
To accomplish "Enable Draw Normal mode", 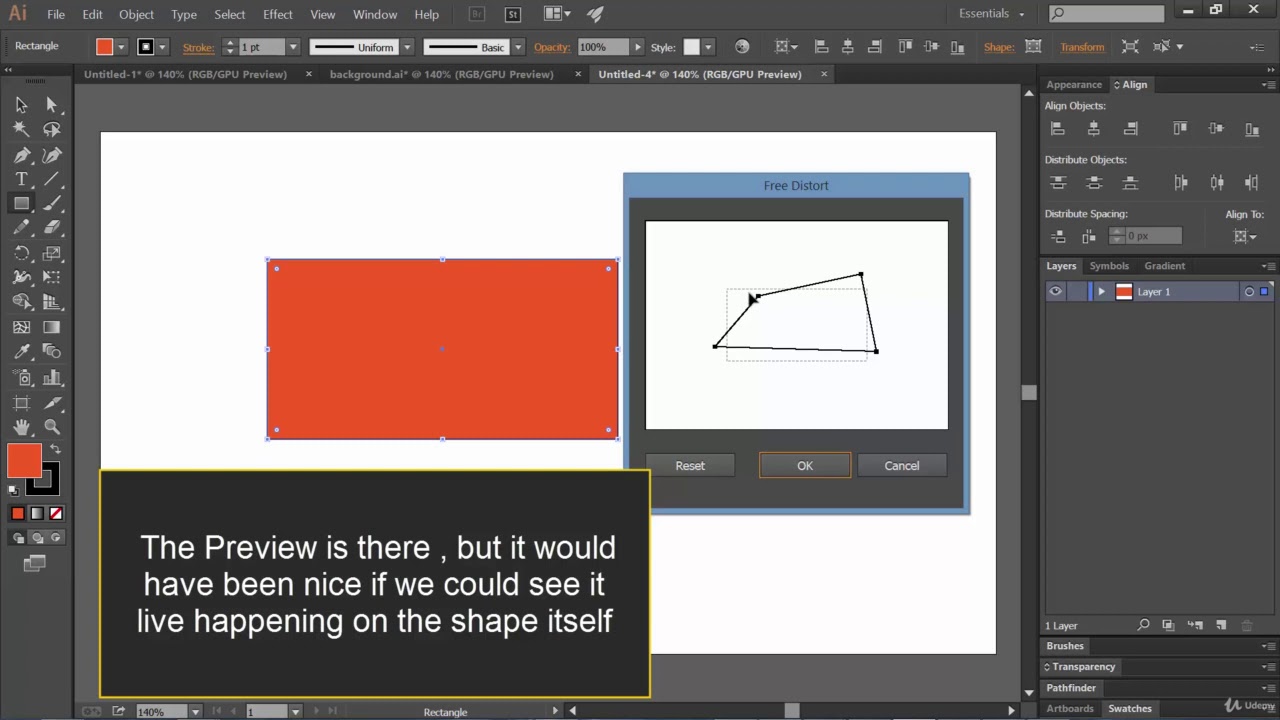I will (x=19, y=538).
